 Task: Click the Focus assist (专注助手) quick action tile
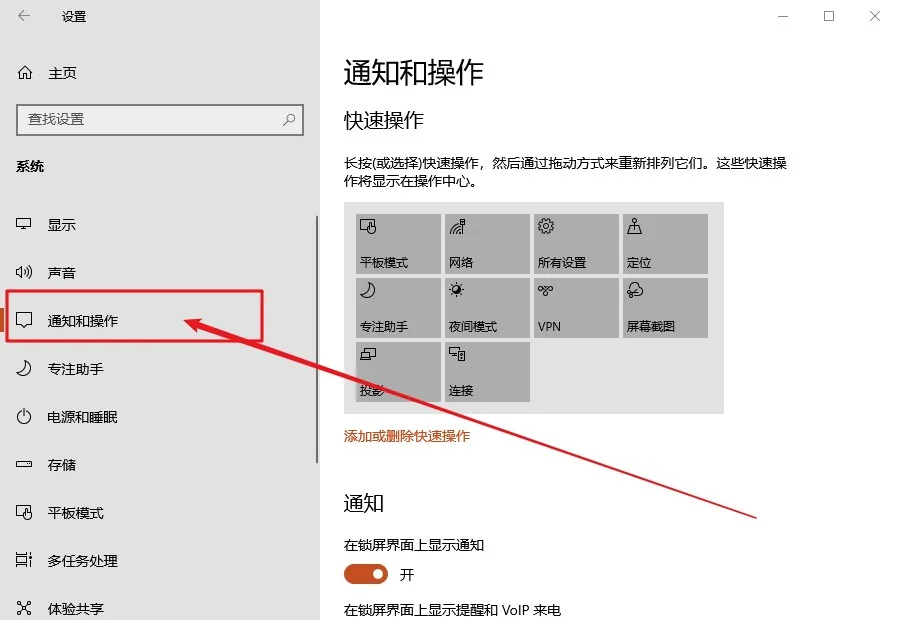click(x=398, y=308)
